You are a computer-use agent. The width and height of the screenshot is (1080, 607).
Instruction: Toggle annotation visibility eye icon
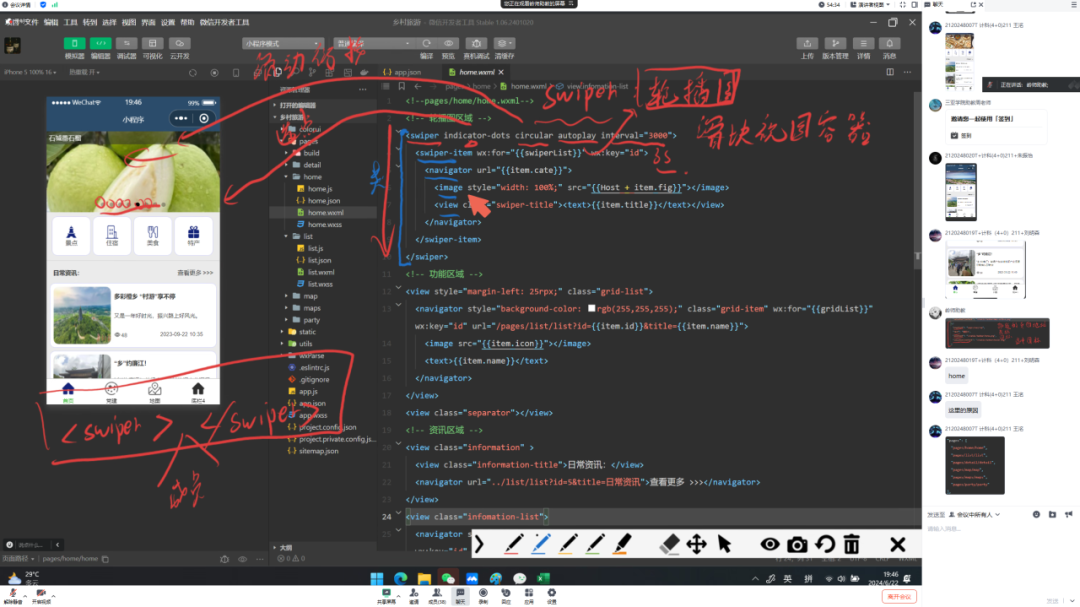tap(770, 544)
